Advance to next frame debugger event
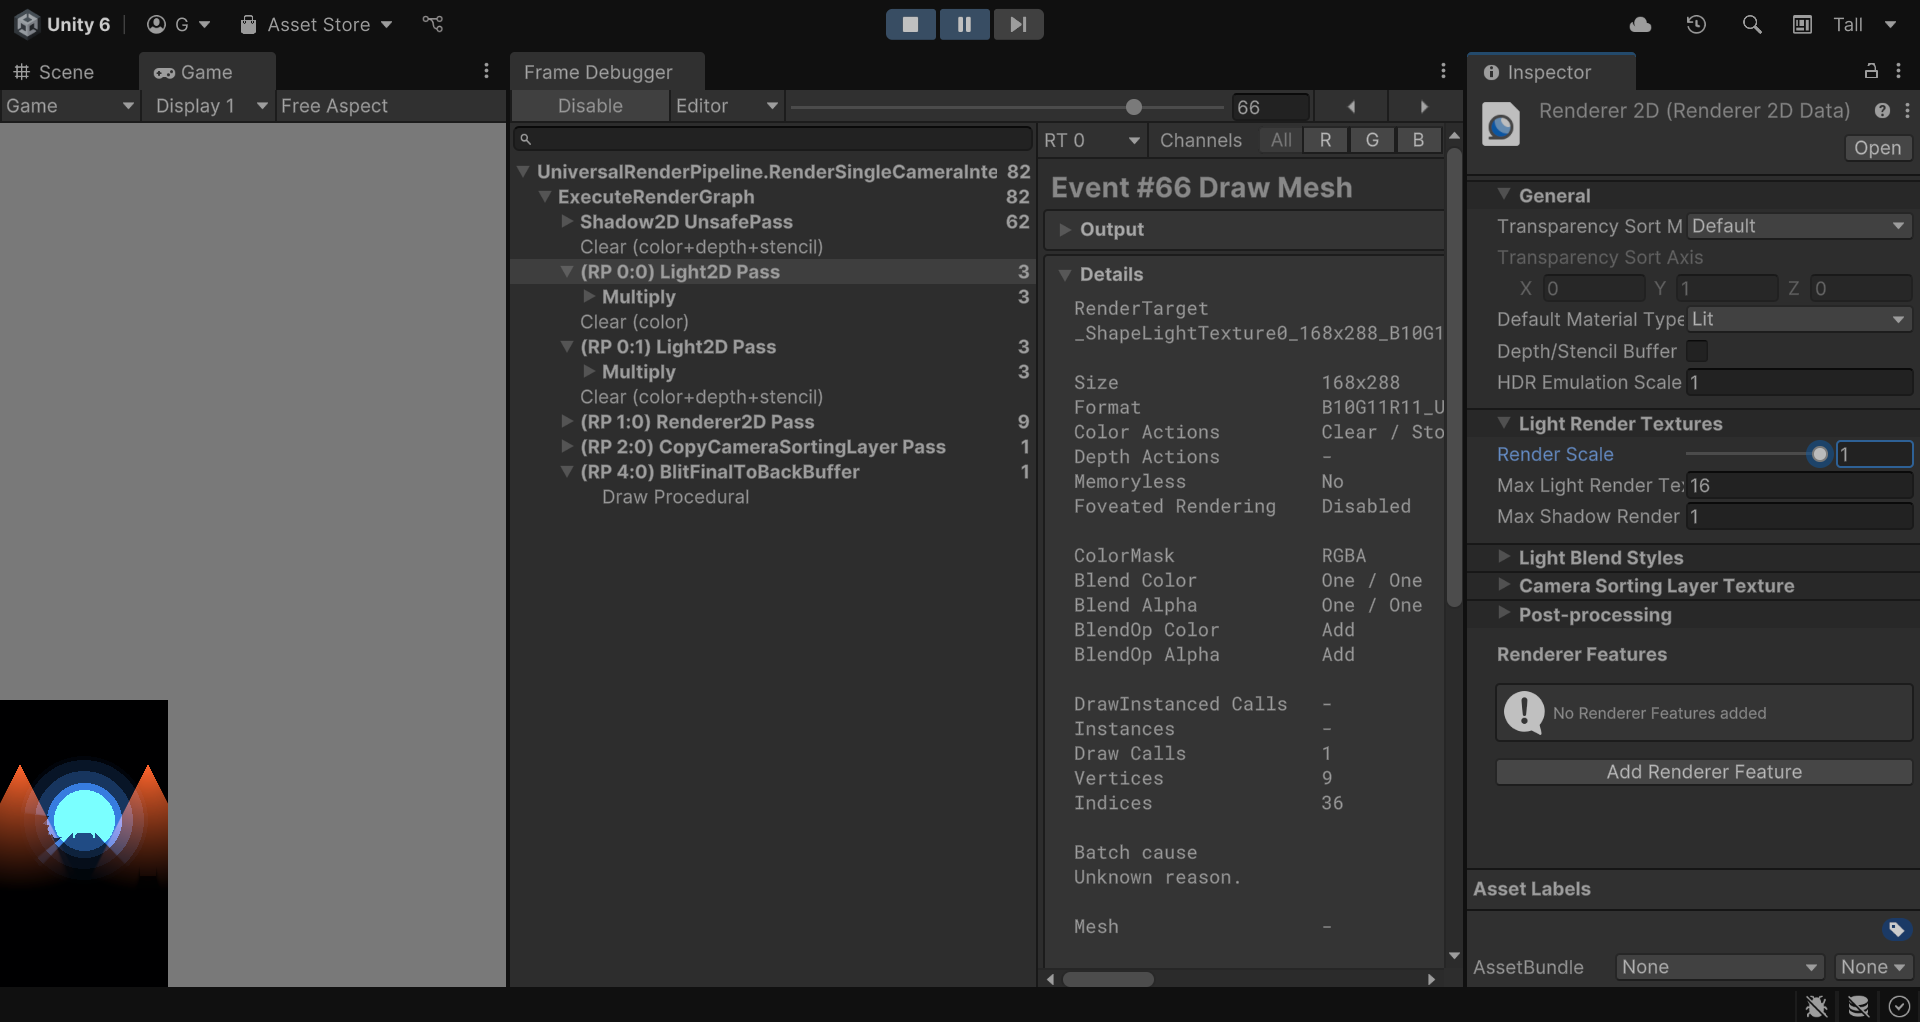The image size is (1920, 1022). click(x=1424, y=106)
